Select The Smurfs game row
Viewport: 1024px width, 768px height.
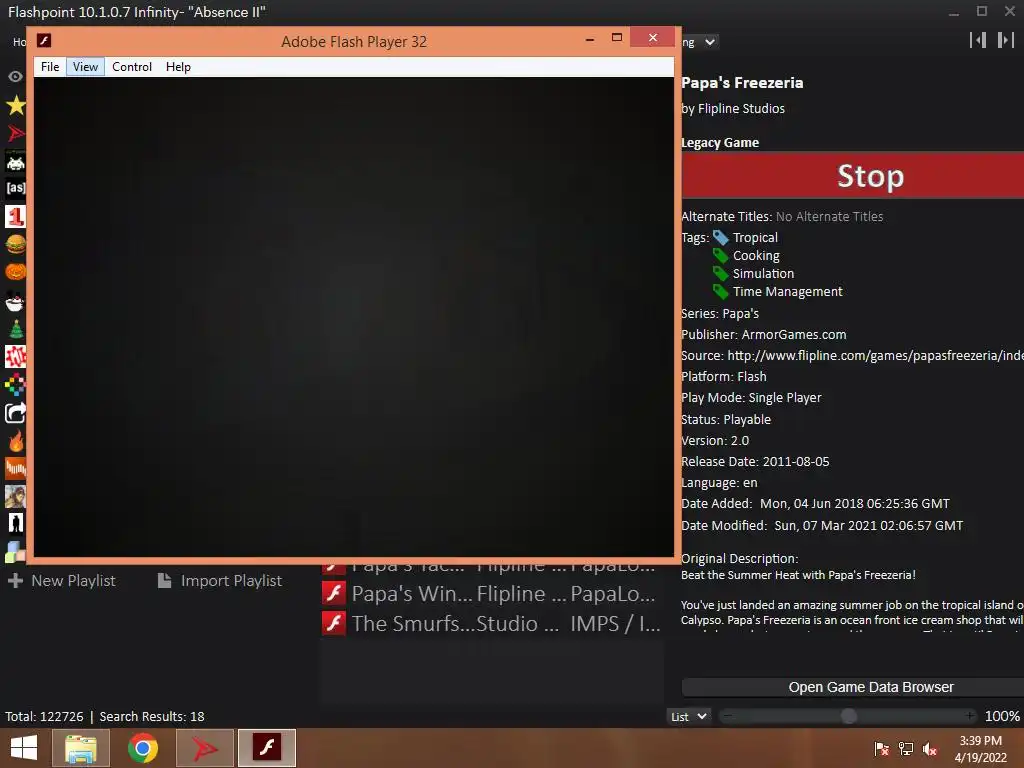(x=492, y=623)
